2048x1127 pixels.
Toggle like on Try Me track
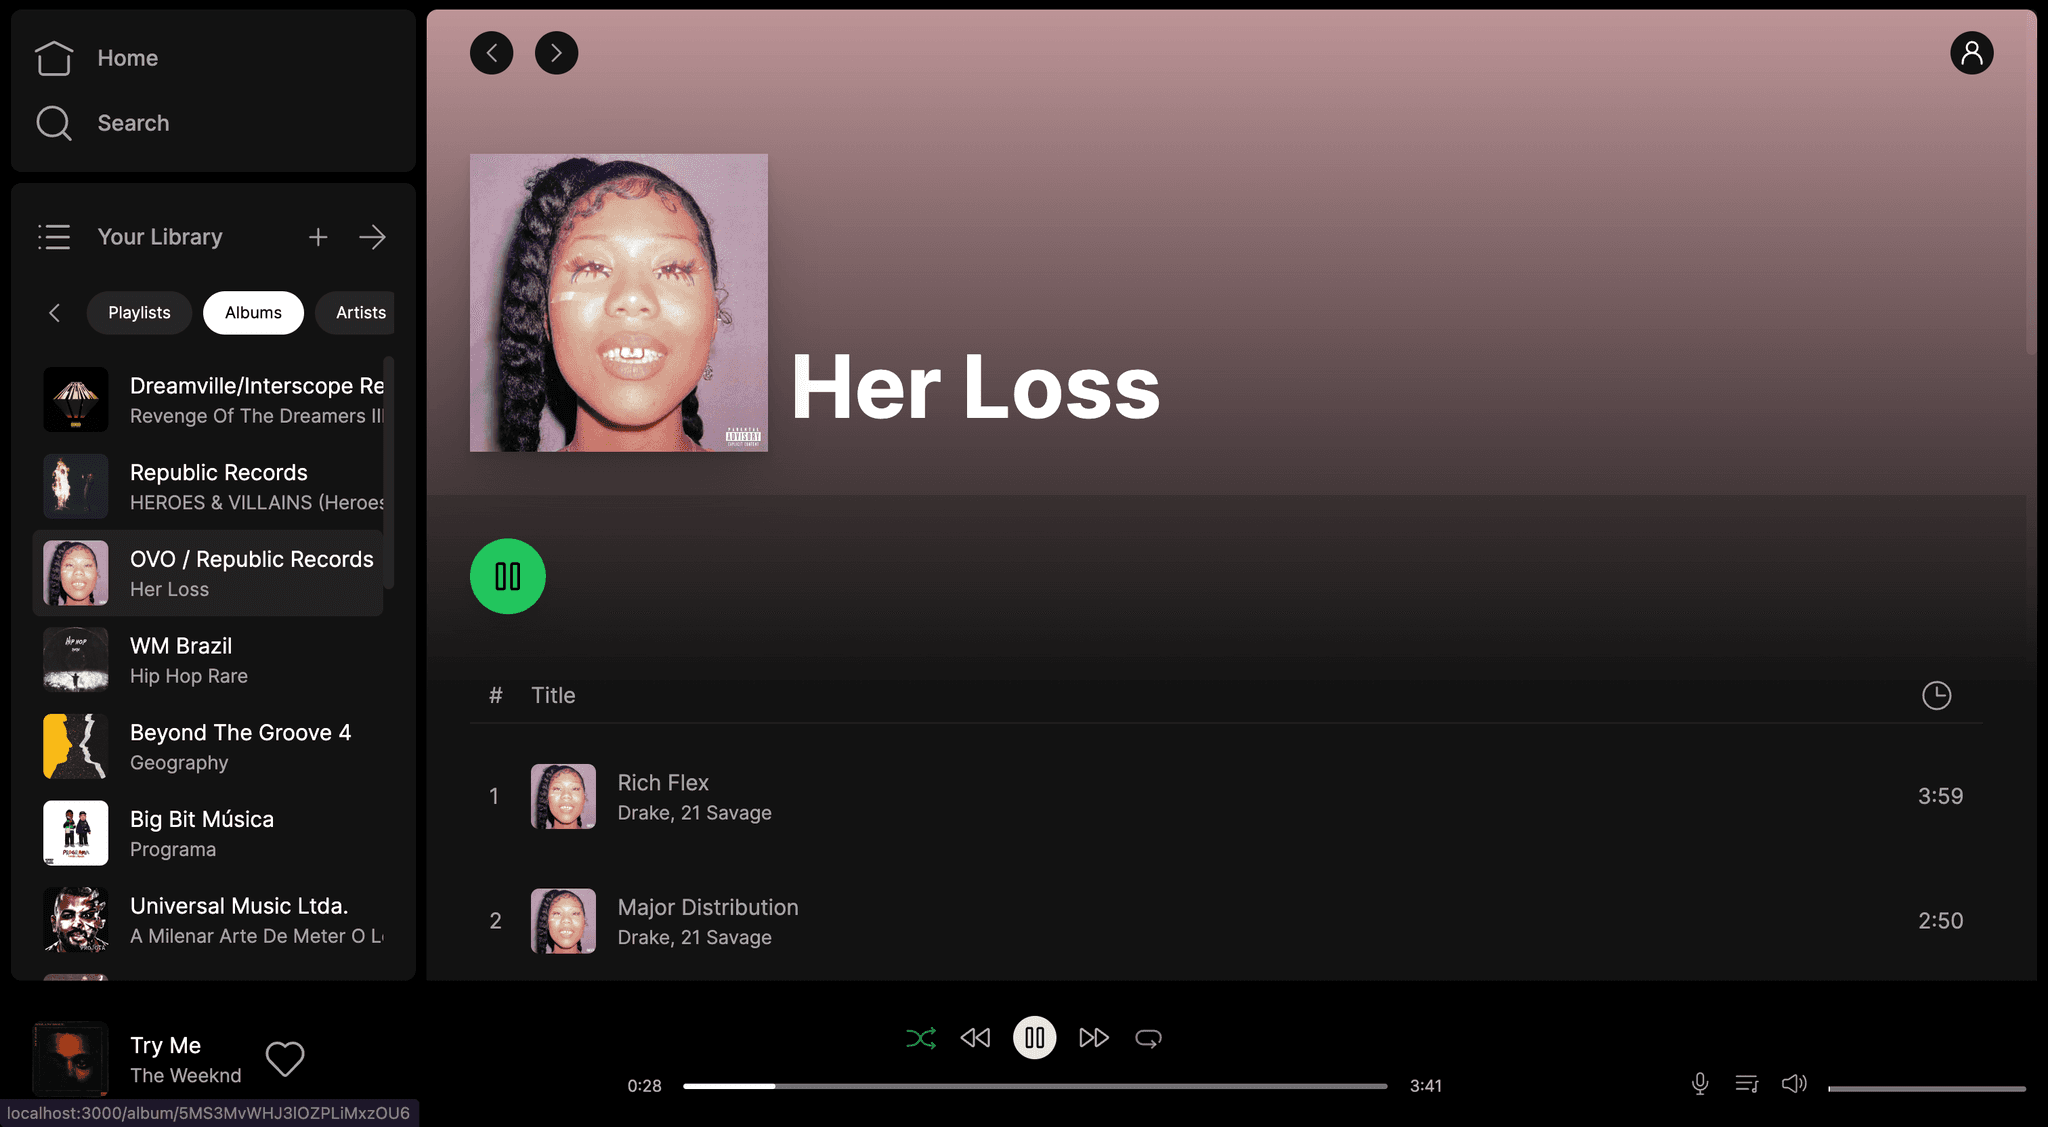tap(284, 1058)
